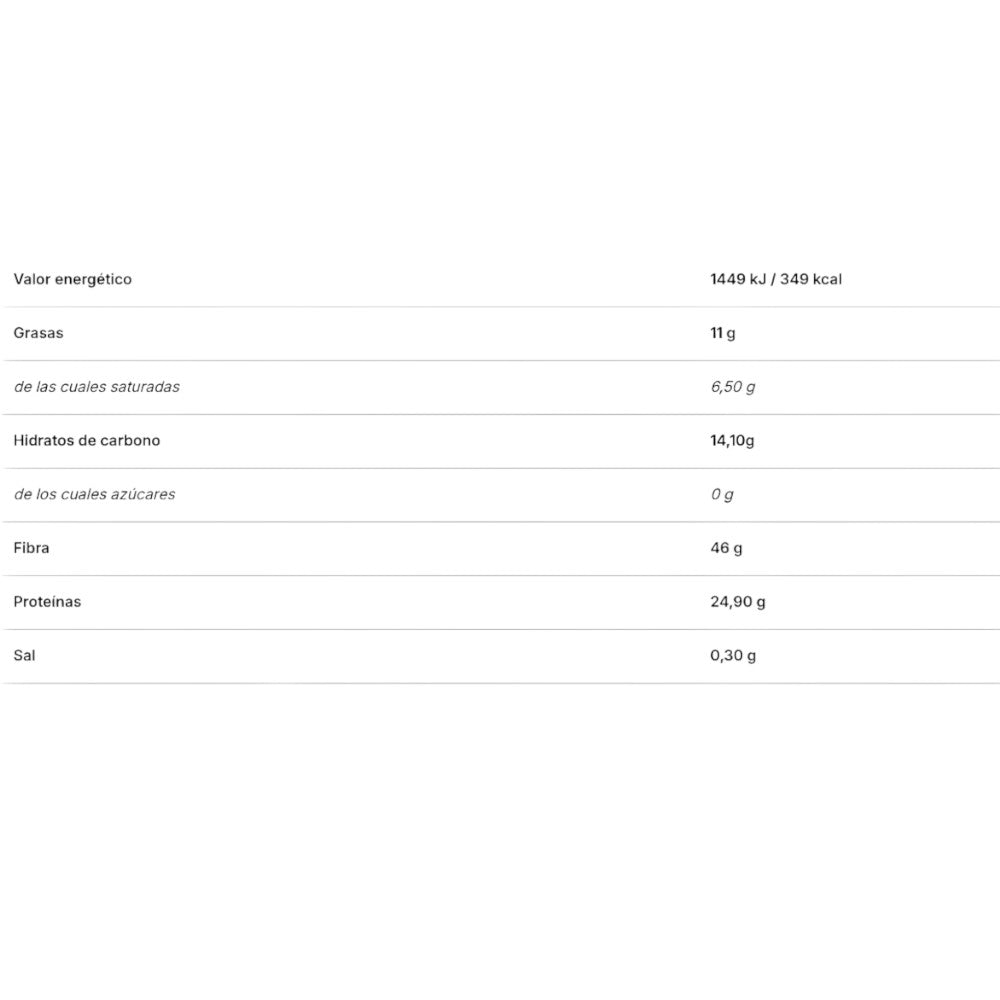
Task: Select the '24,90 g' protein value
Action: (x=738, y=602)
